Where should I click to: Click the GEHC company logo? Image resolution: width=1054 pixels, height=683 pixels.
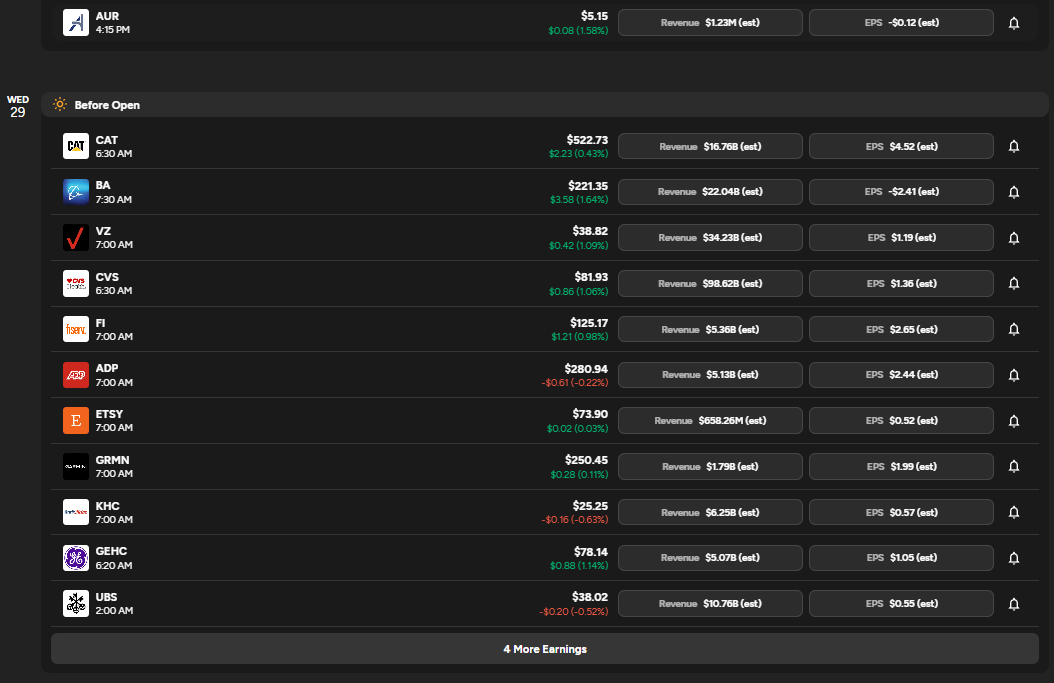click(x=76, y=558)
